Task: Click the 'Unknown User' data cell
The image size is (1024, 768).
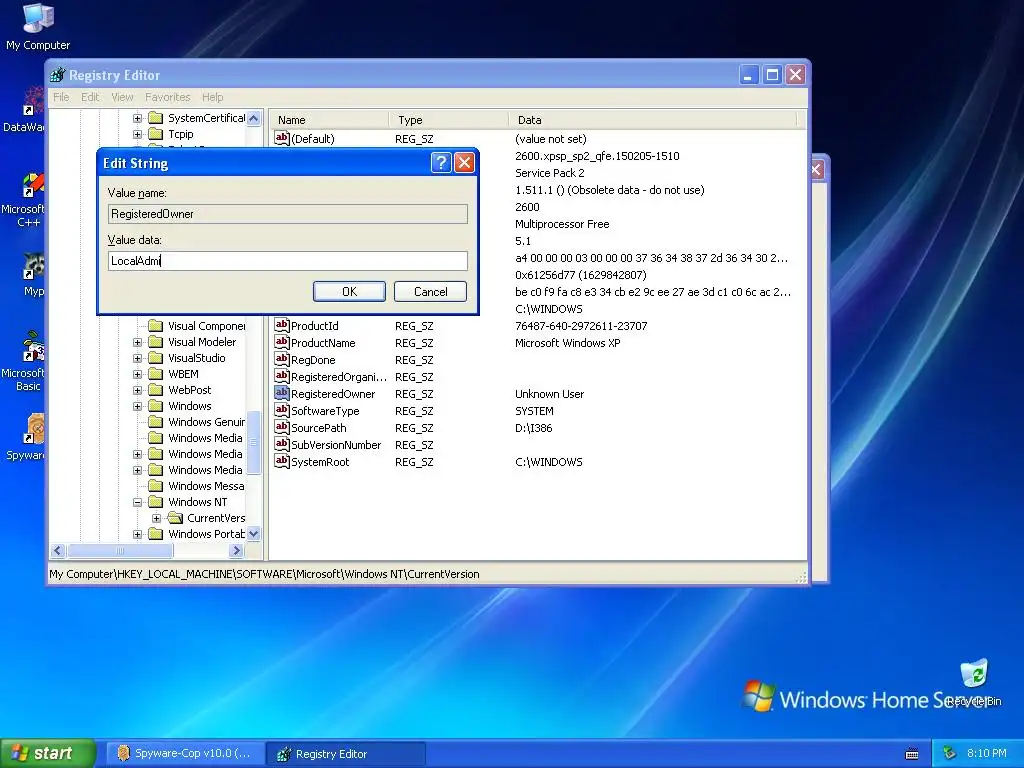Action: point(549,394)
